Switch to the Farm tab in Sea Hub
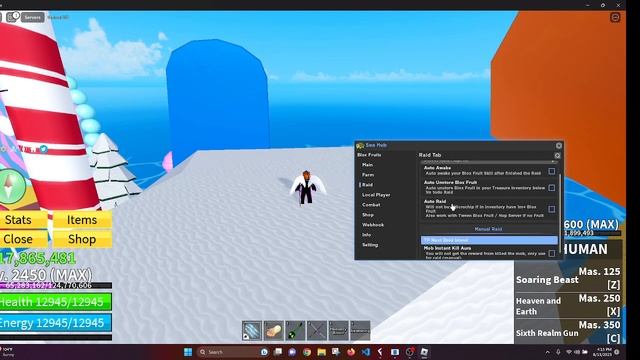The height and width of the screenshot is (360, 640). (368, 175)
